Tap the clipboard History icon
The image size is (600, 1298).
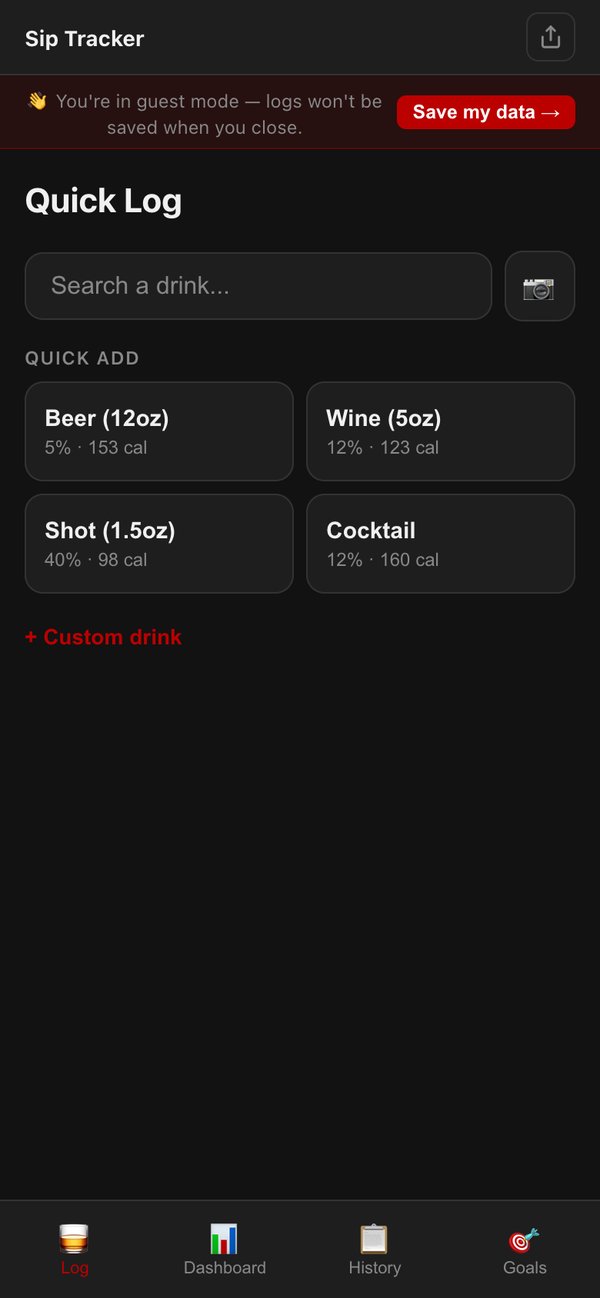374,1238
